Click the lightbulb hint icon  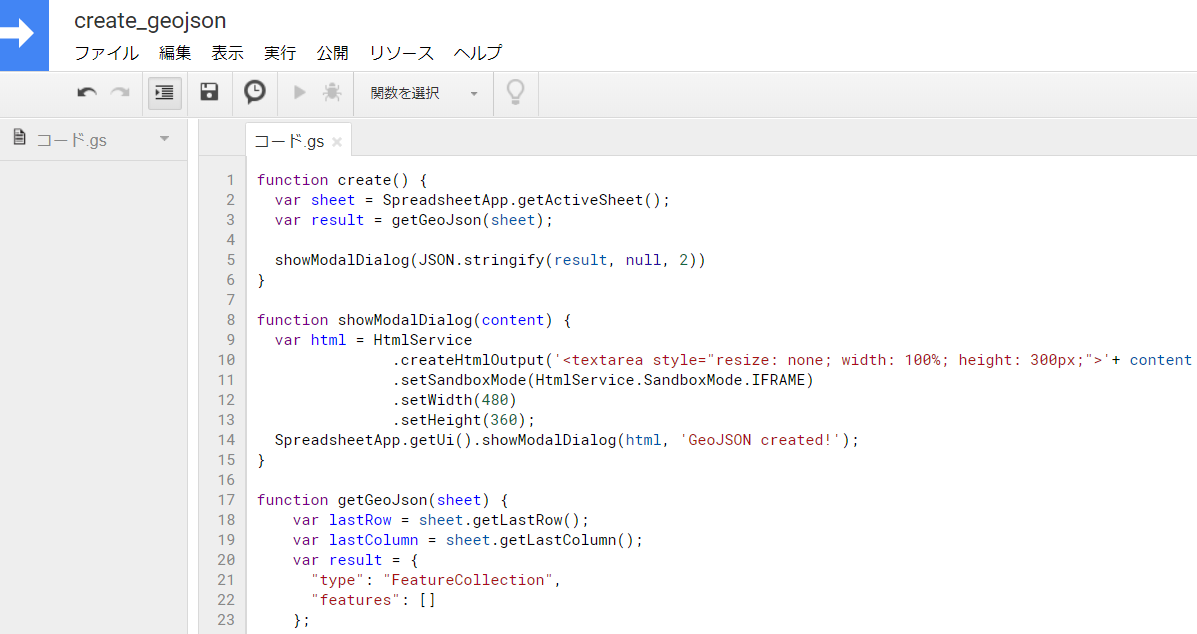[x=516, y=92]
